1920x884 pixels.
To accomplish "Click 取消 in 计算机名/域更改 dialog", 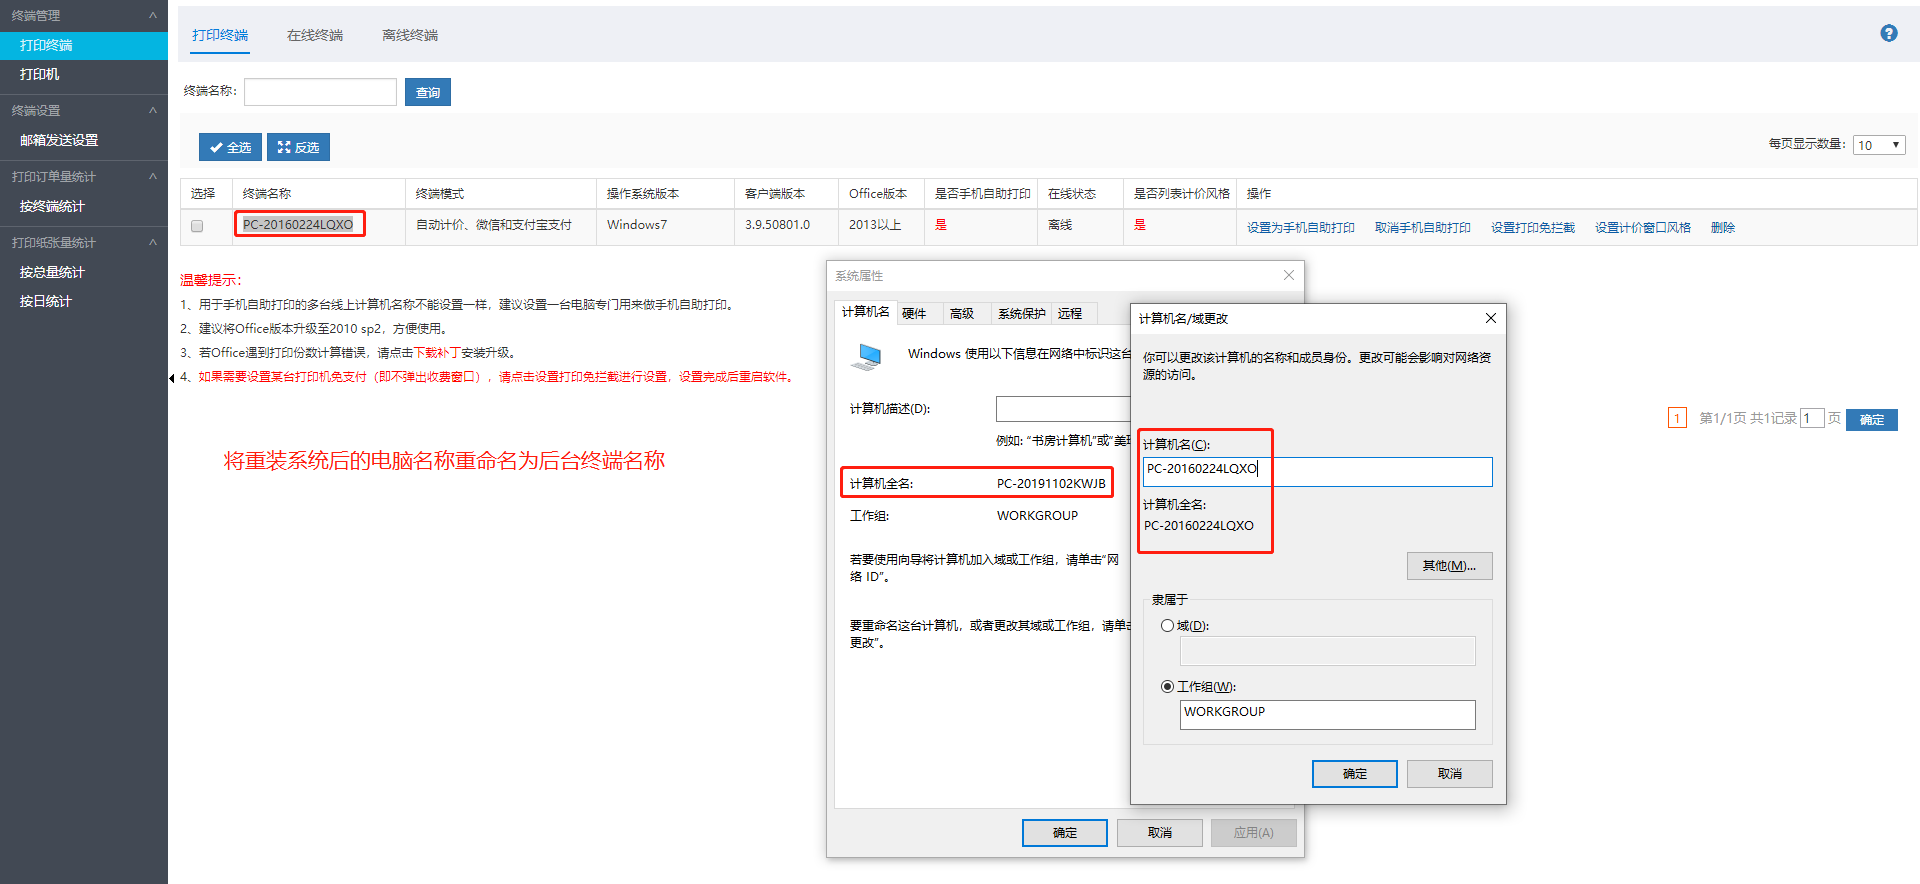I will pyautogui.click(x=1449, y=774).
